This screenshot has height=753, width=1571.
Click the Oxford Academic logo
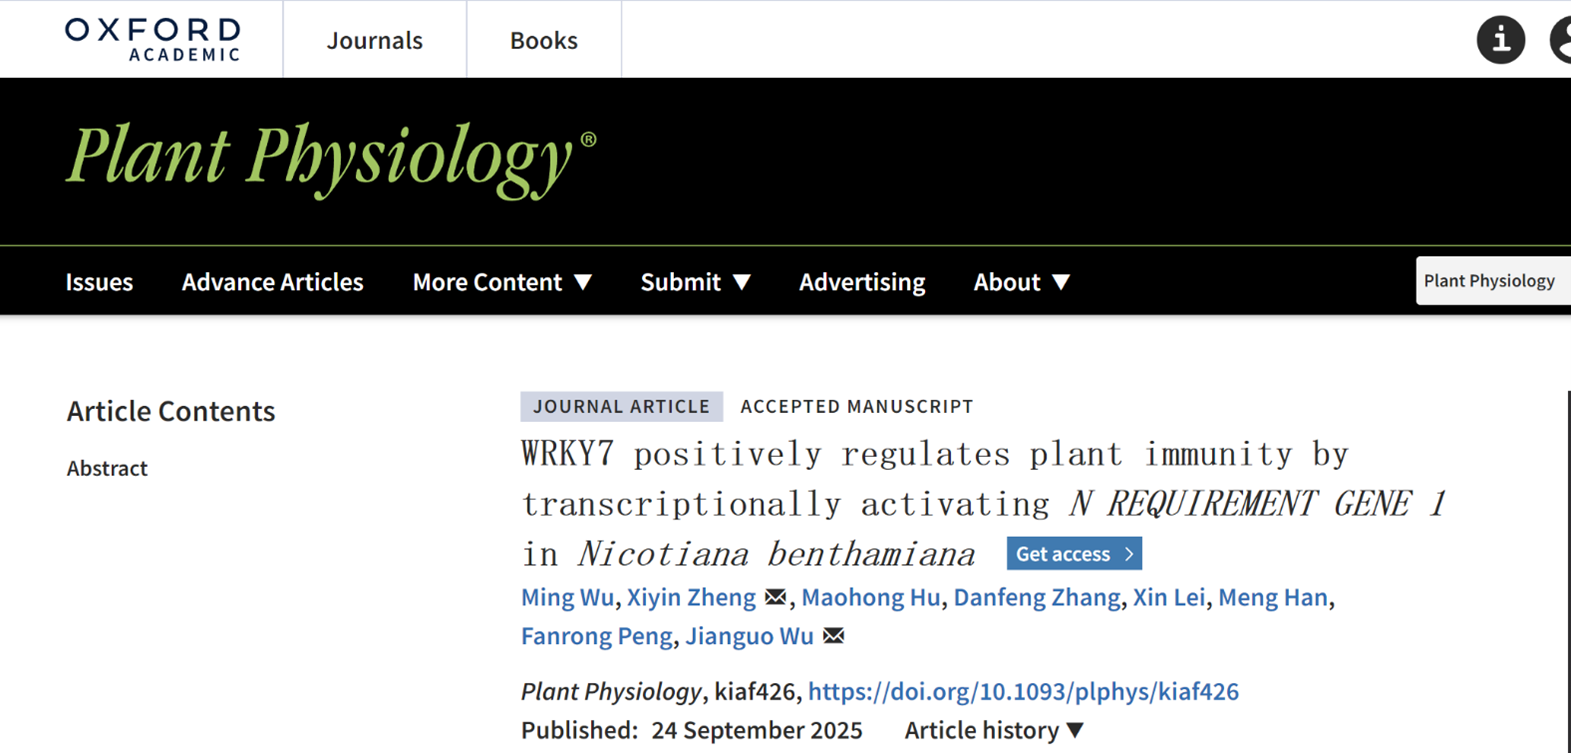[x=153, y=40]
